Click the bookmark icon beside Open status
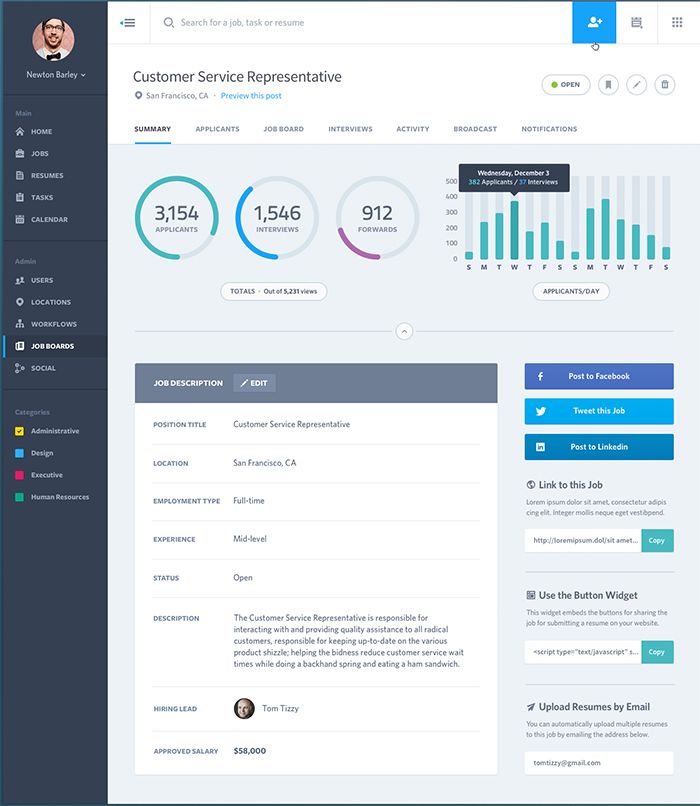Image resolution: width=700 pixels, height=806 pixels. click(x=607, y=85)
